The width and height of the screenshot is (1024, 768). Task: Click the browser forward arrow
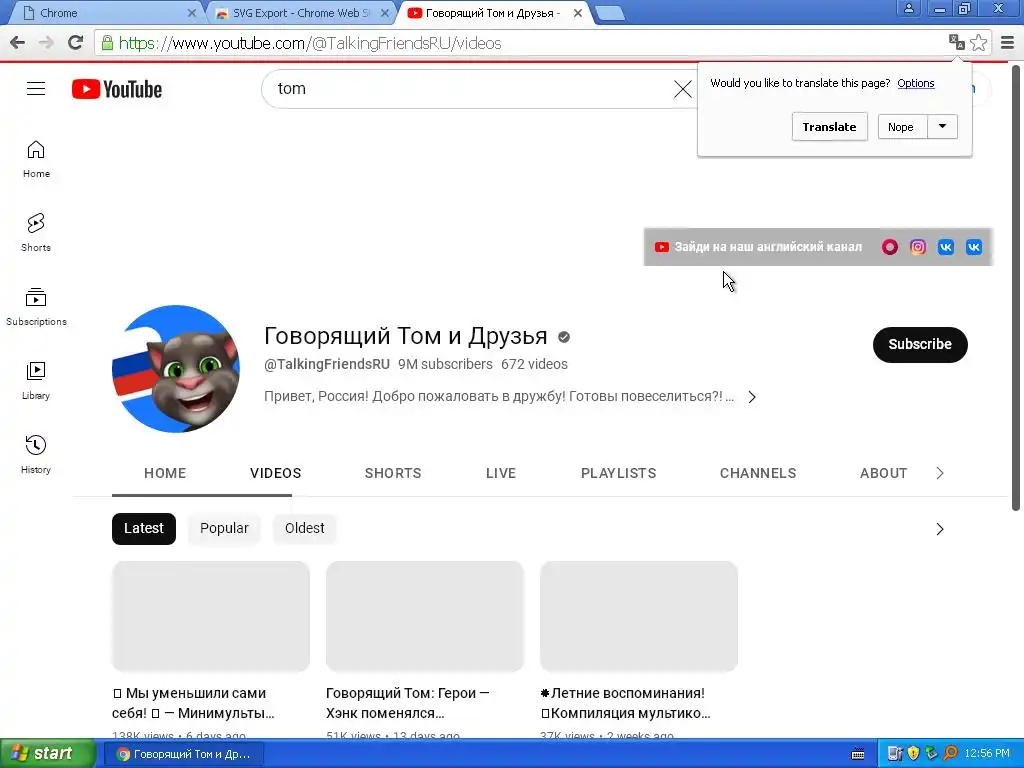46,43
